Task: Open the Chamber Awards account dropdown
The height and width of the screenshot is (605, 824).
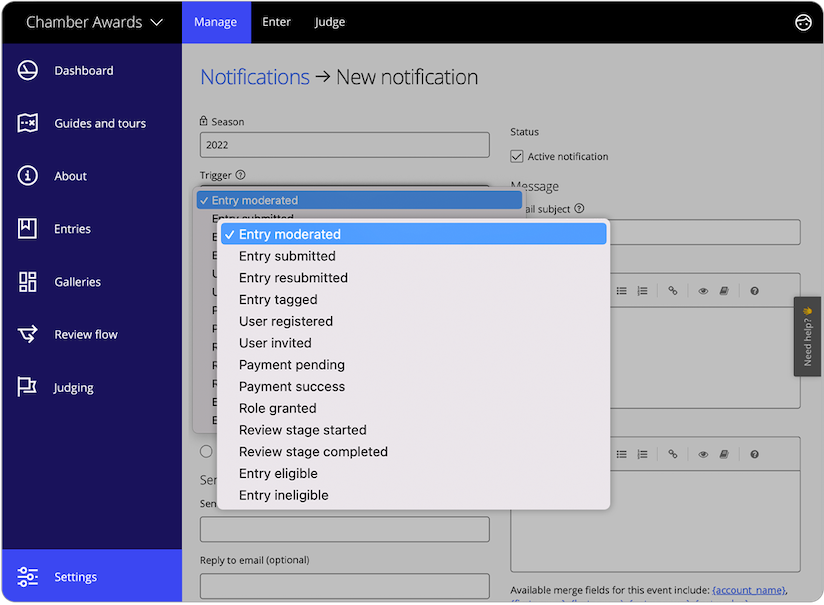Action: click(x=90, y=21)
